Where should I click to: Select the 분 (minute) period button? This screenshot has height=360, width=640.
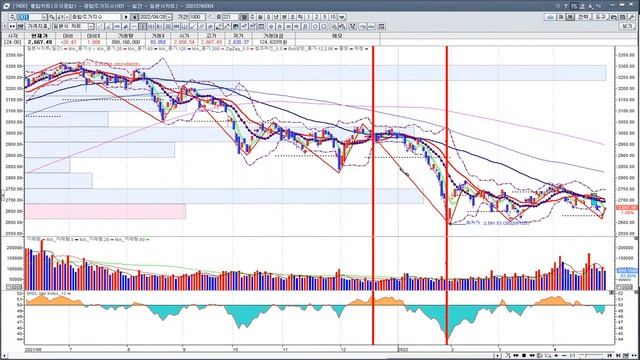(x=284, y=17)
